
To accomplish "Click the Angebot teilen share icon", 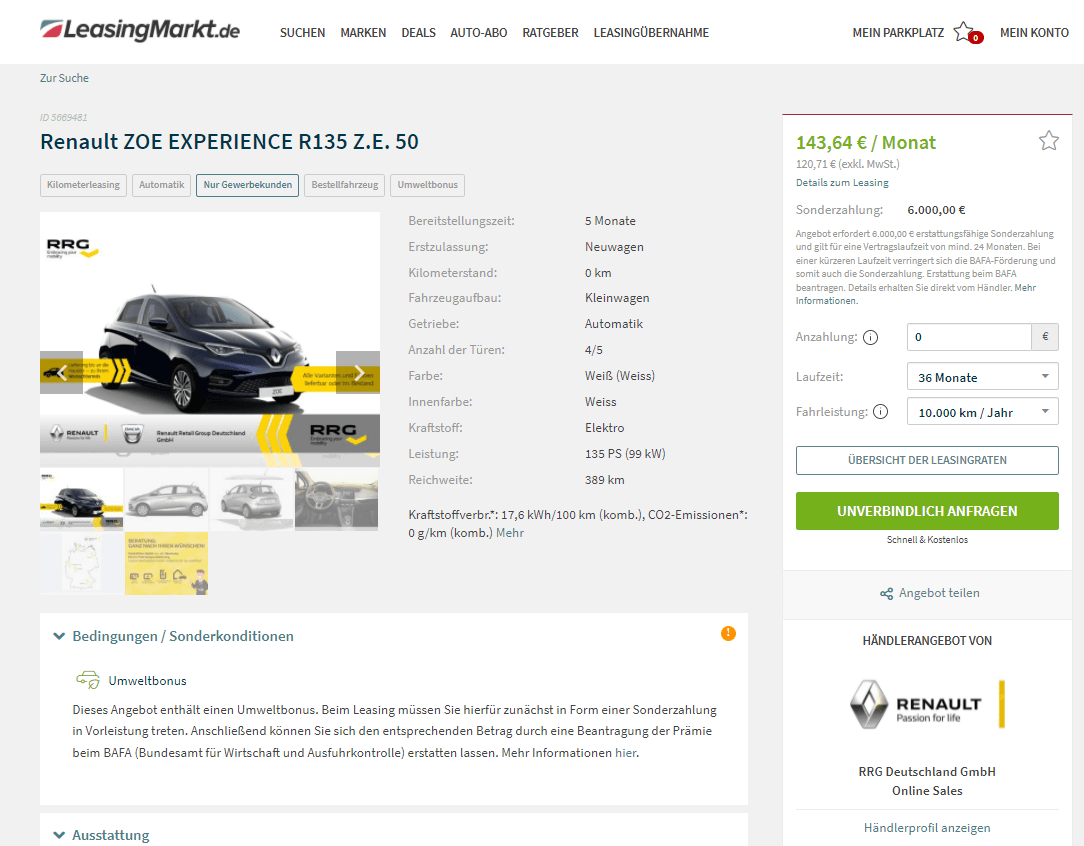I will 886,594.
